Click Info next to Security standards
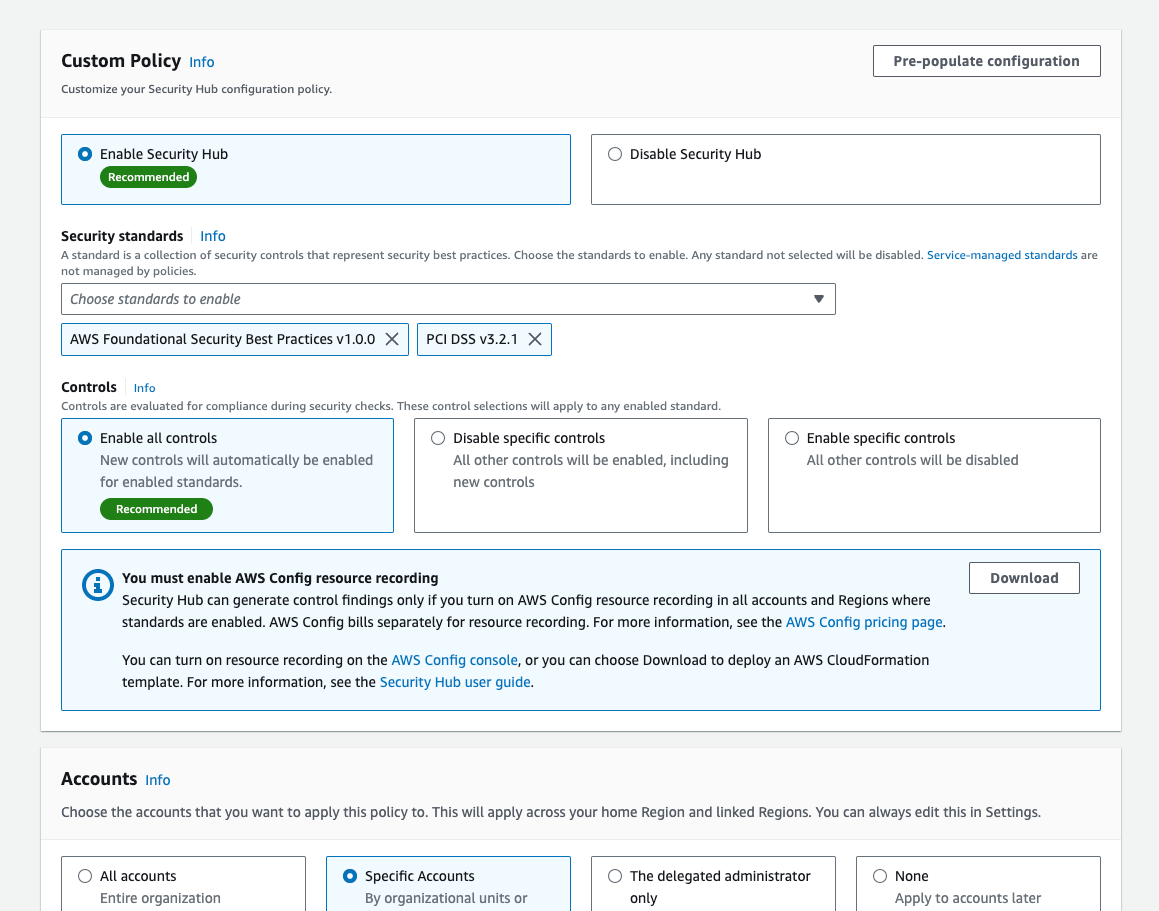1159x911 pixels. click(x=212, y=235)
